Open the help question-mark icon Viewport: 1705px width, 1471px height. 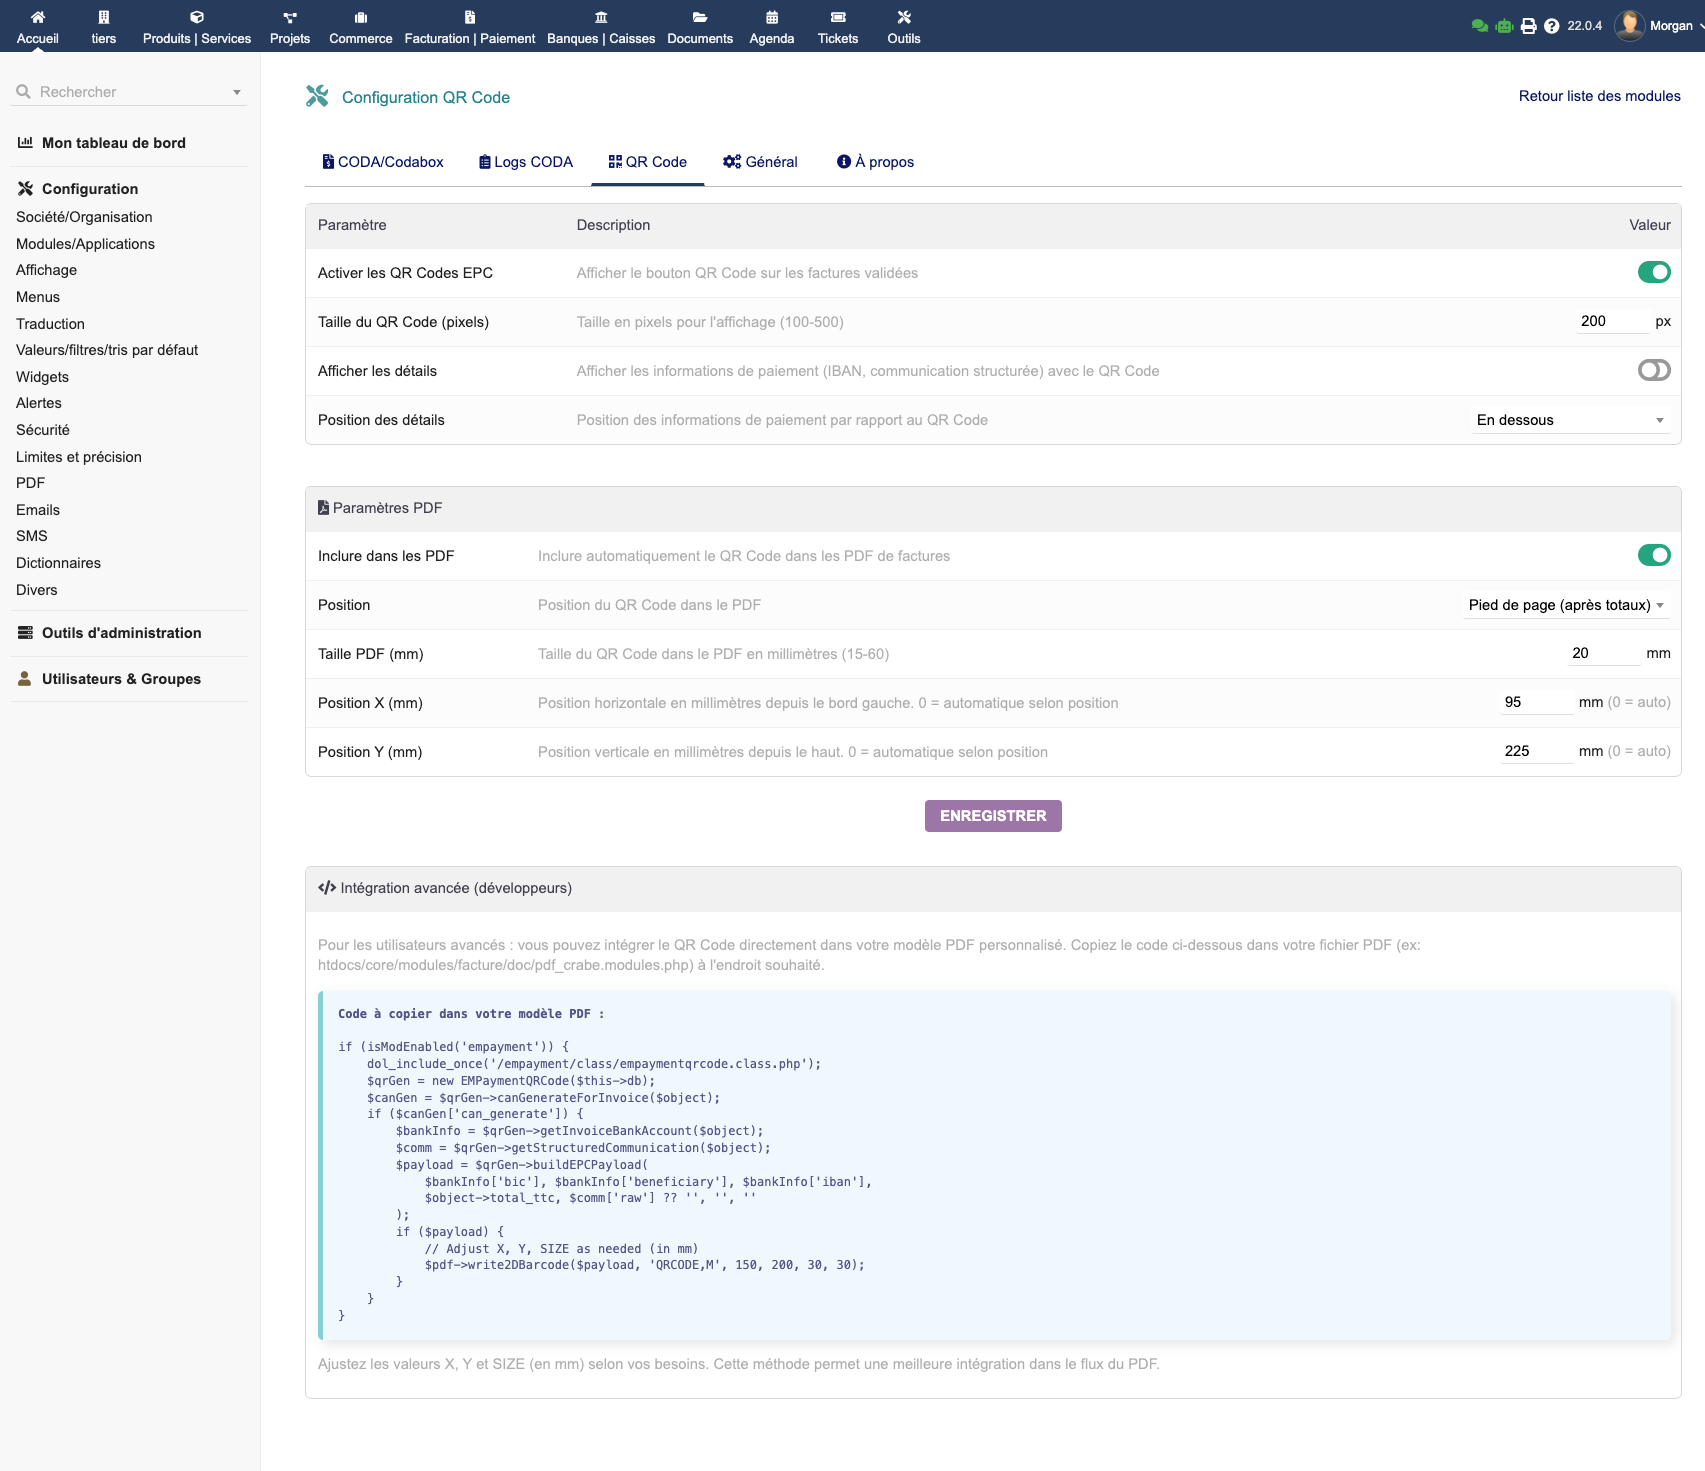1550,24
